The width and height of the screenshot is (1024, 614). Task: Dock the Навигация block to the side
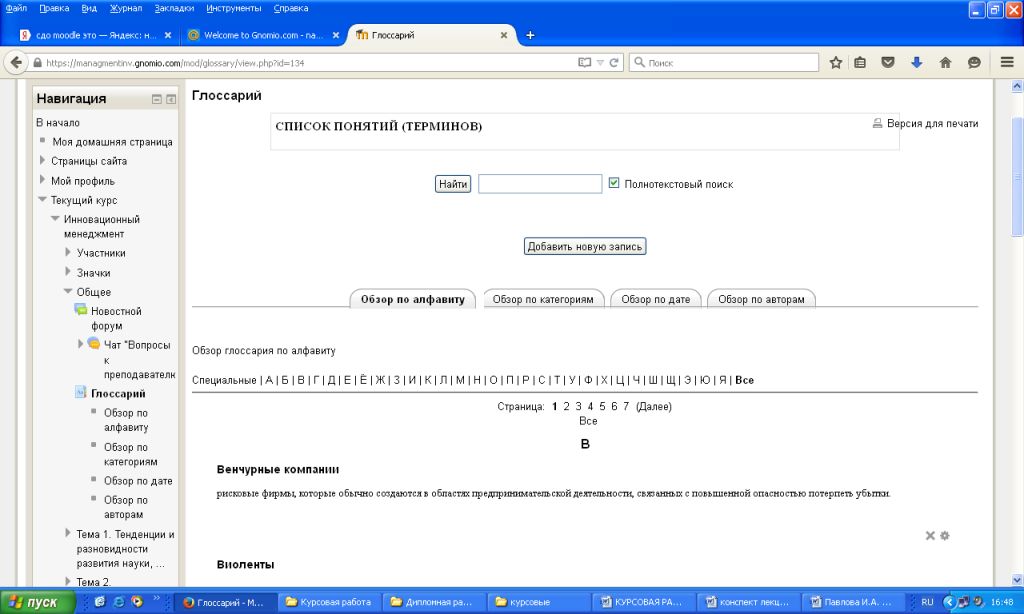tap(171, 99)
